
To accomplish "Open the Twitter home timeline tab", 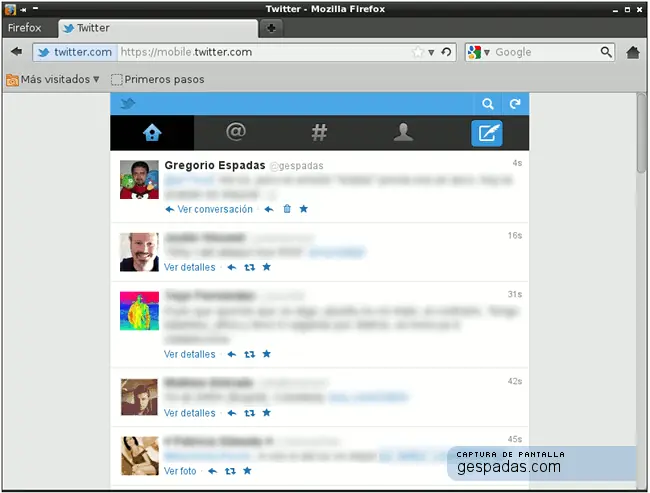I will pos(152,133).
